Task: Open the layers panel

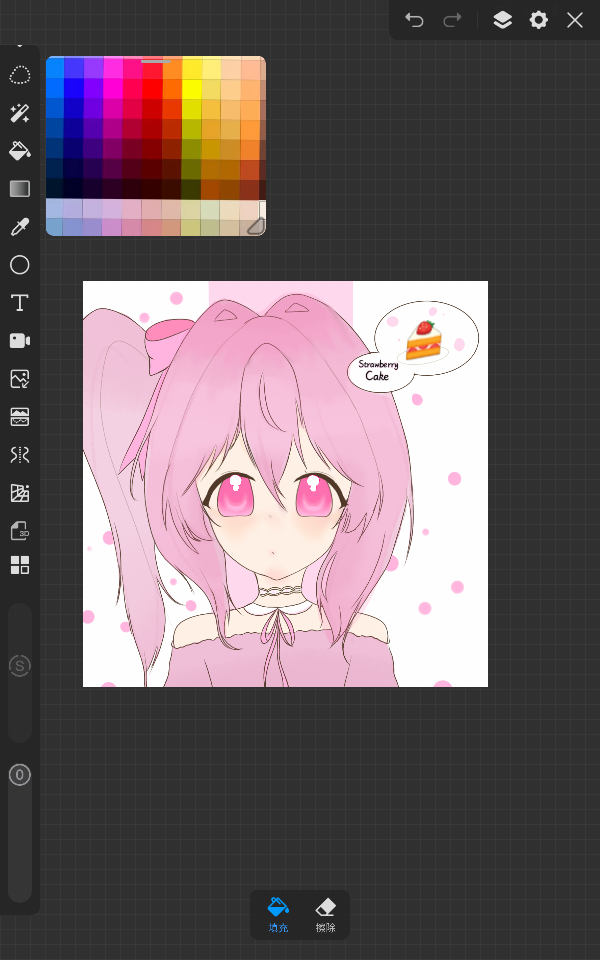Action: pyautogui.click(x=502, y=20)
